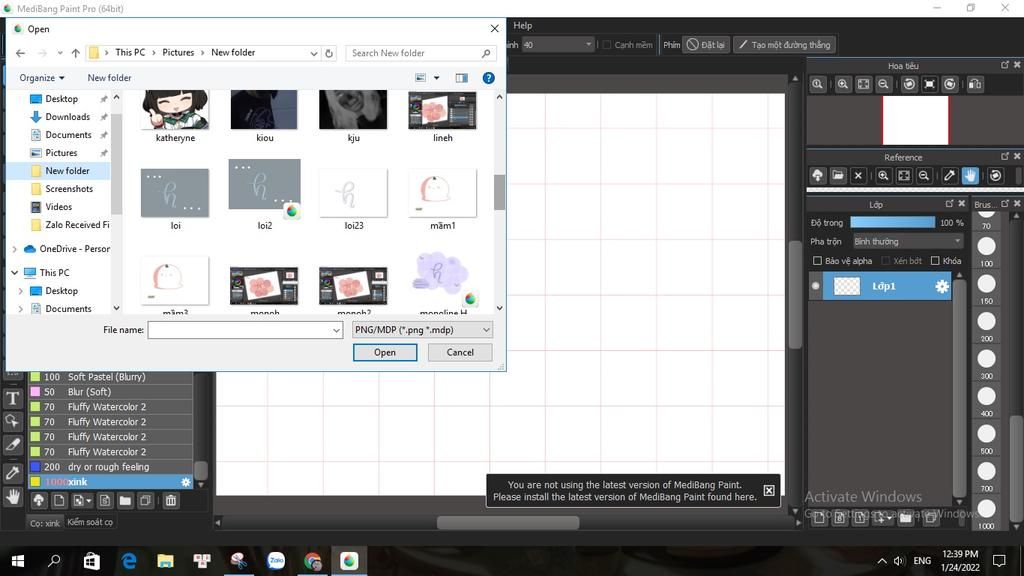Open help in Open dialog
The height and width of the screenshot is (576, 1024).
tap(488, 78)
